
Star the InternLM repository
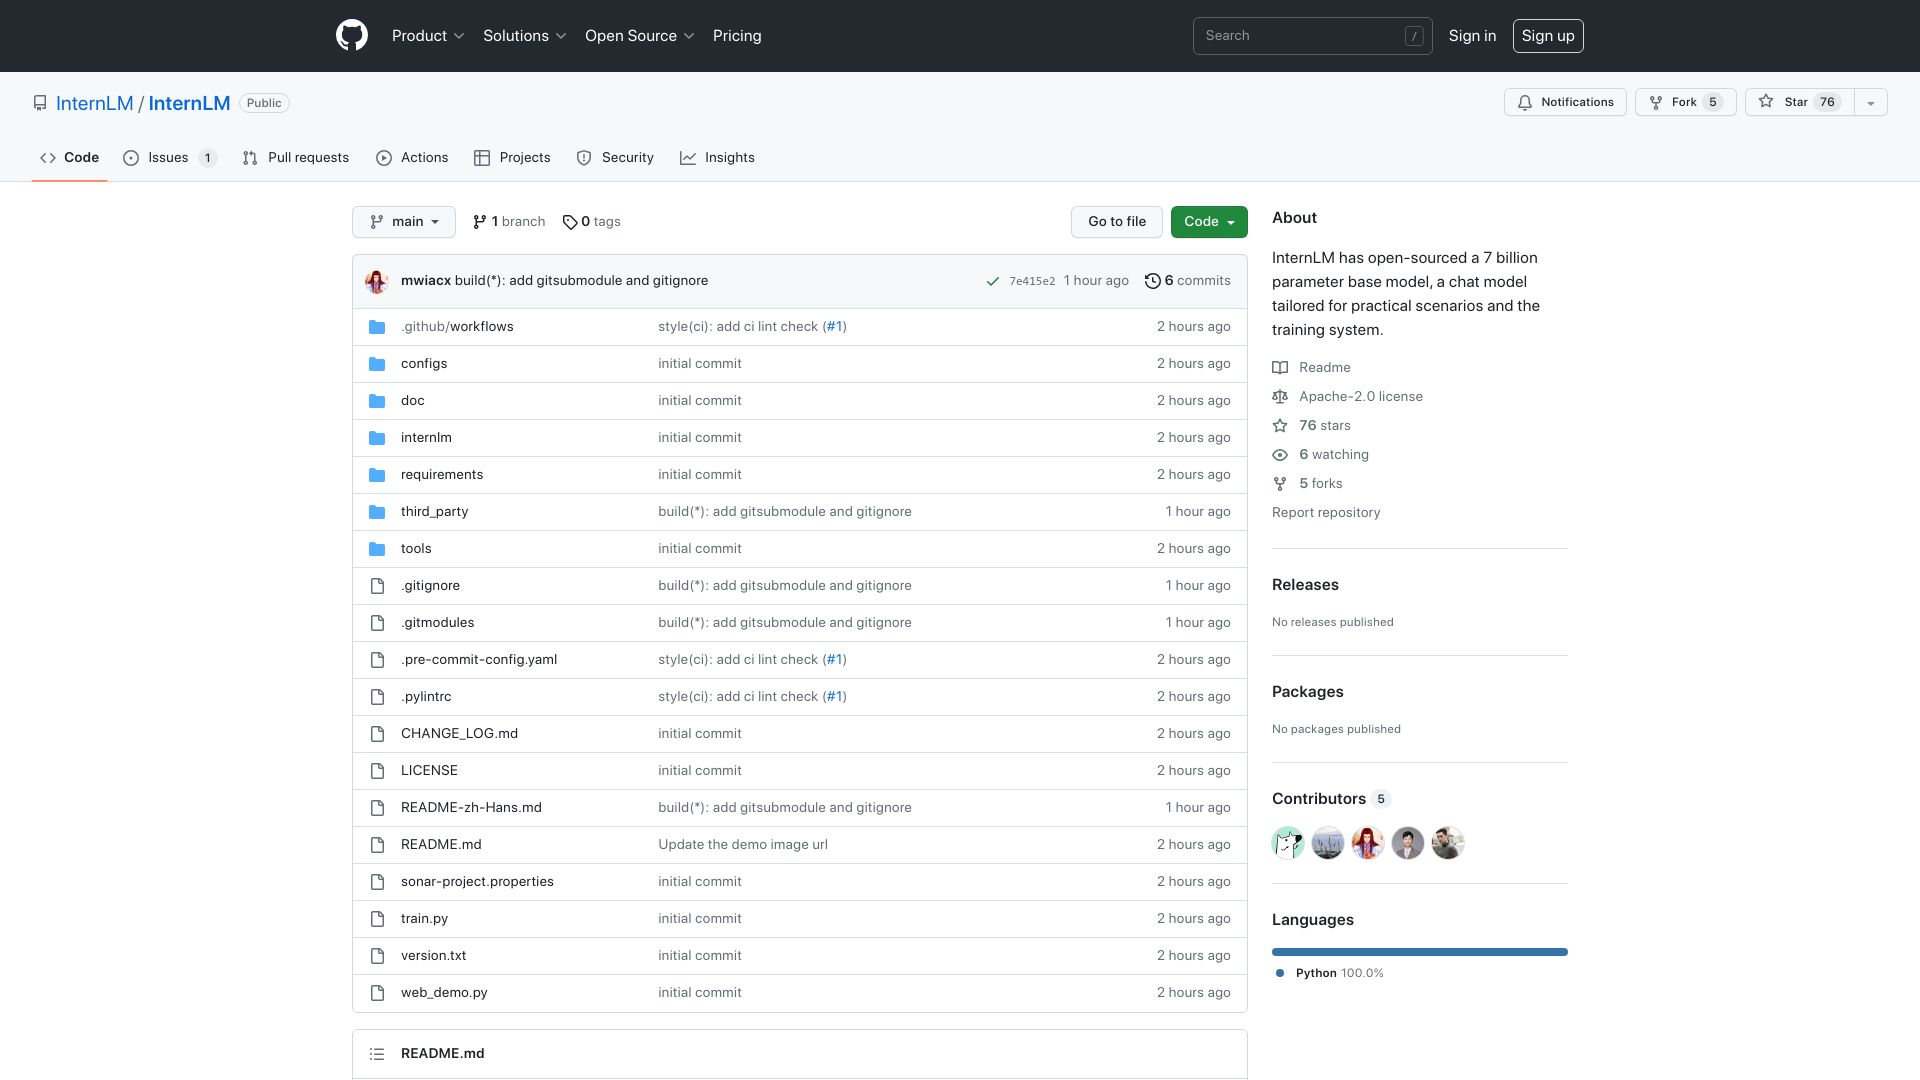[1799, 102]
